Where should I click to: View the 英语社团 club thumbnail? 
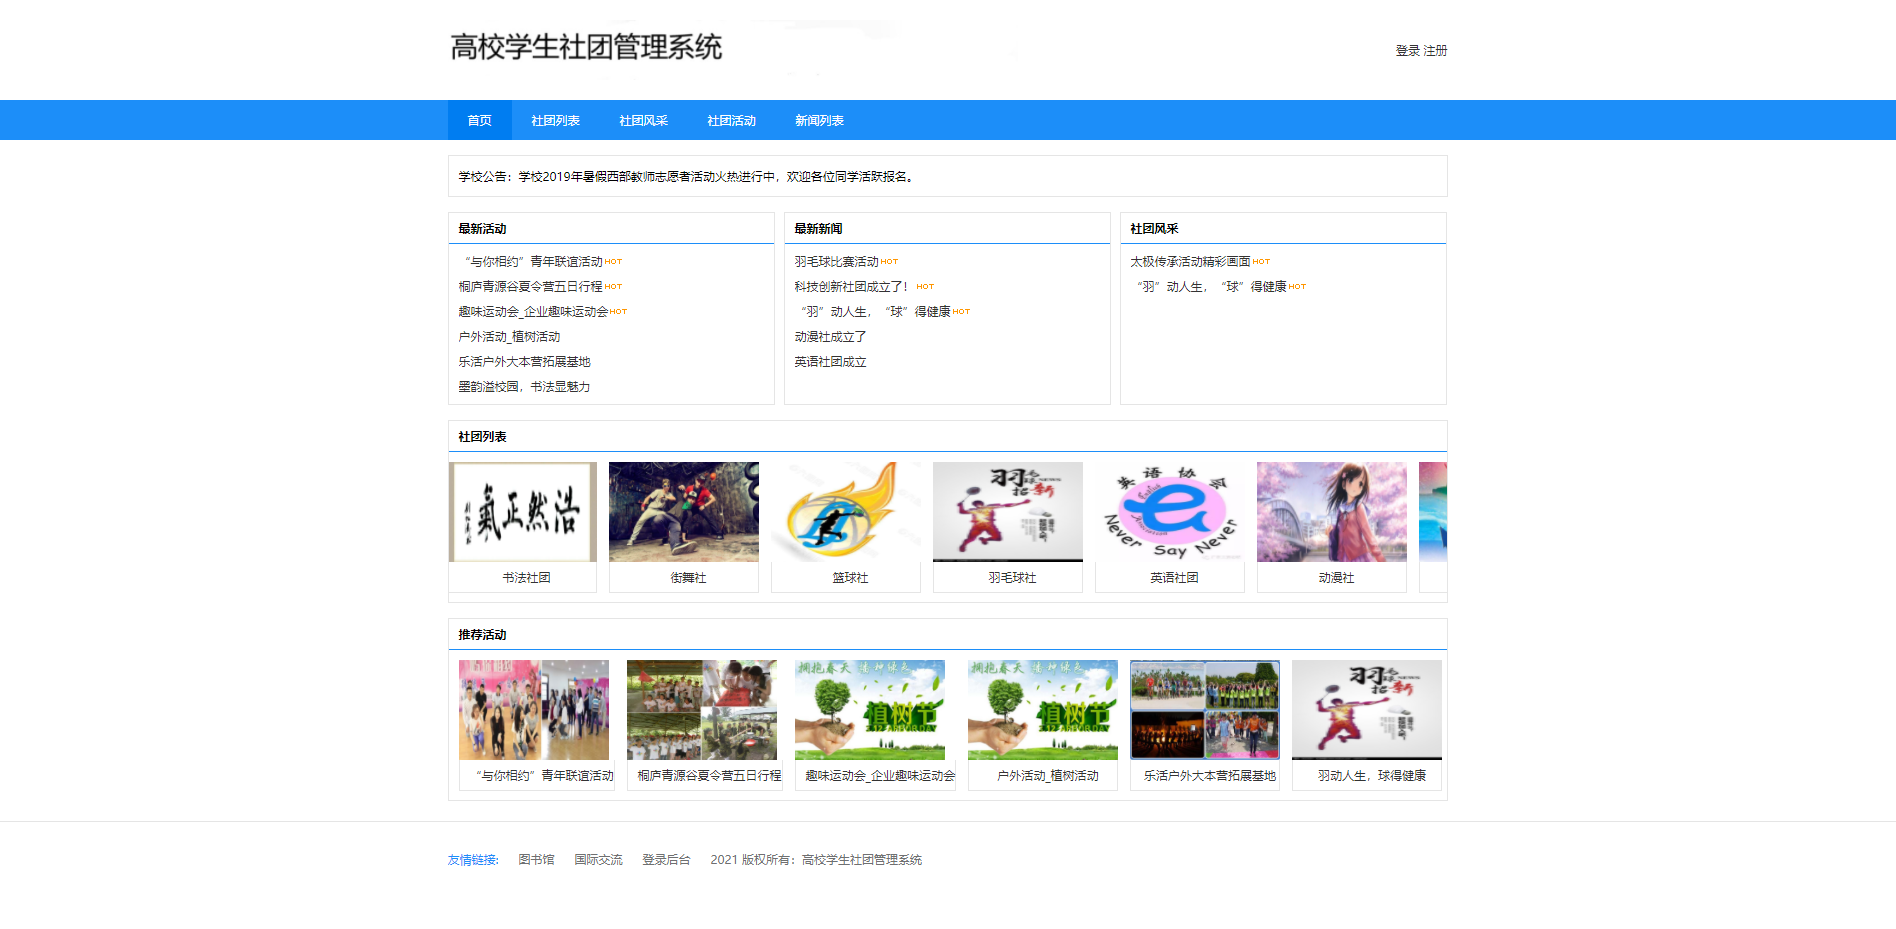tap(1169, 511)
